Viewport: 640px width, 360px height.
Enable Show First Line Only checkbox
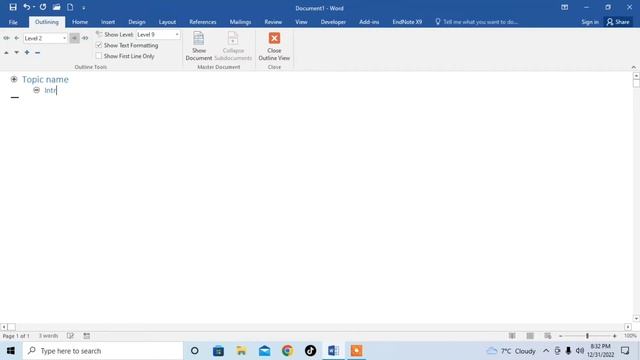pos(99,56)
